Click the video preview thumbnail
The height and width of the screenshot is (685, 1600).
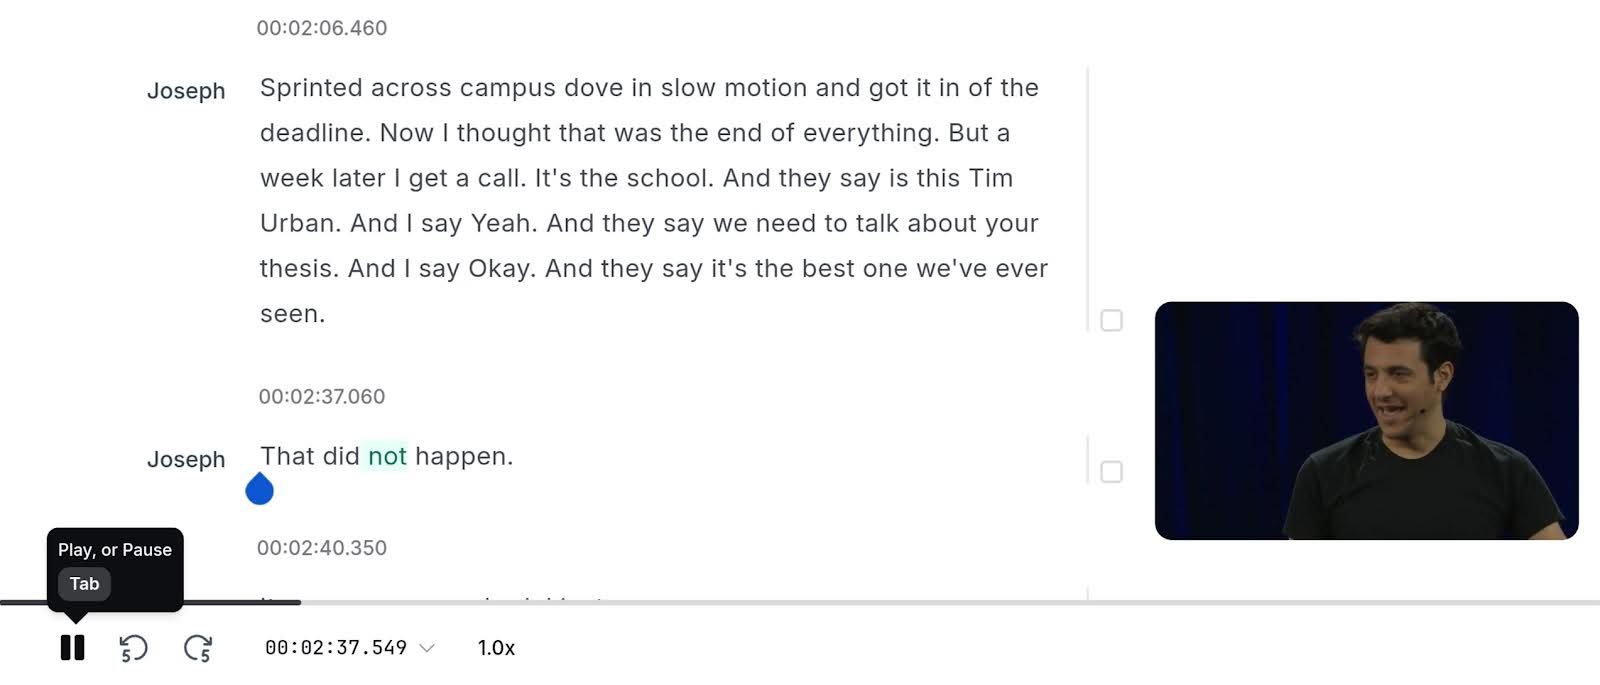[1370, 420]
